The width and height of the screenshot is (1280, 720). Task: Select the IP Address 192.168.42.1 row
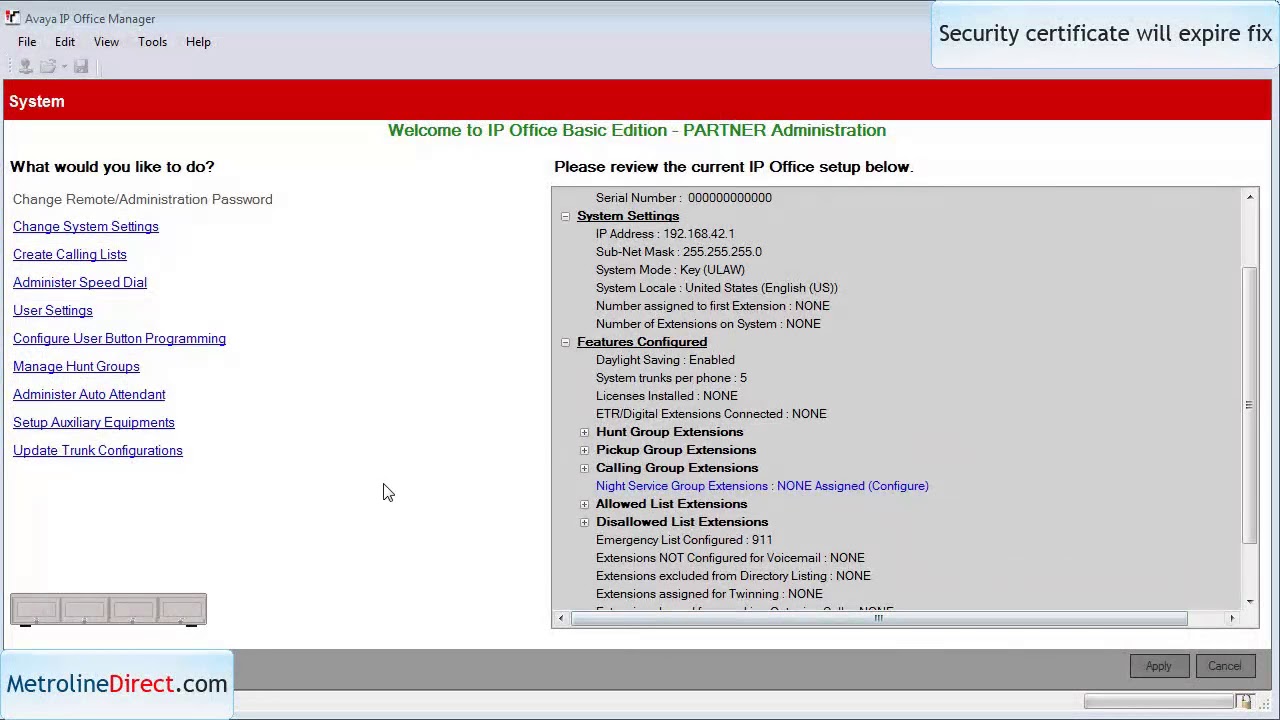coord(665,234)
